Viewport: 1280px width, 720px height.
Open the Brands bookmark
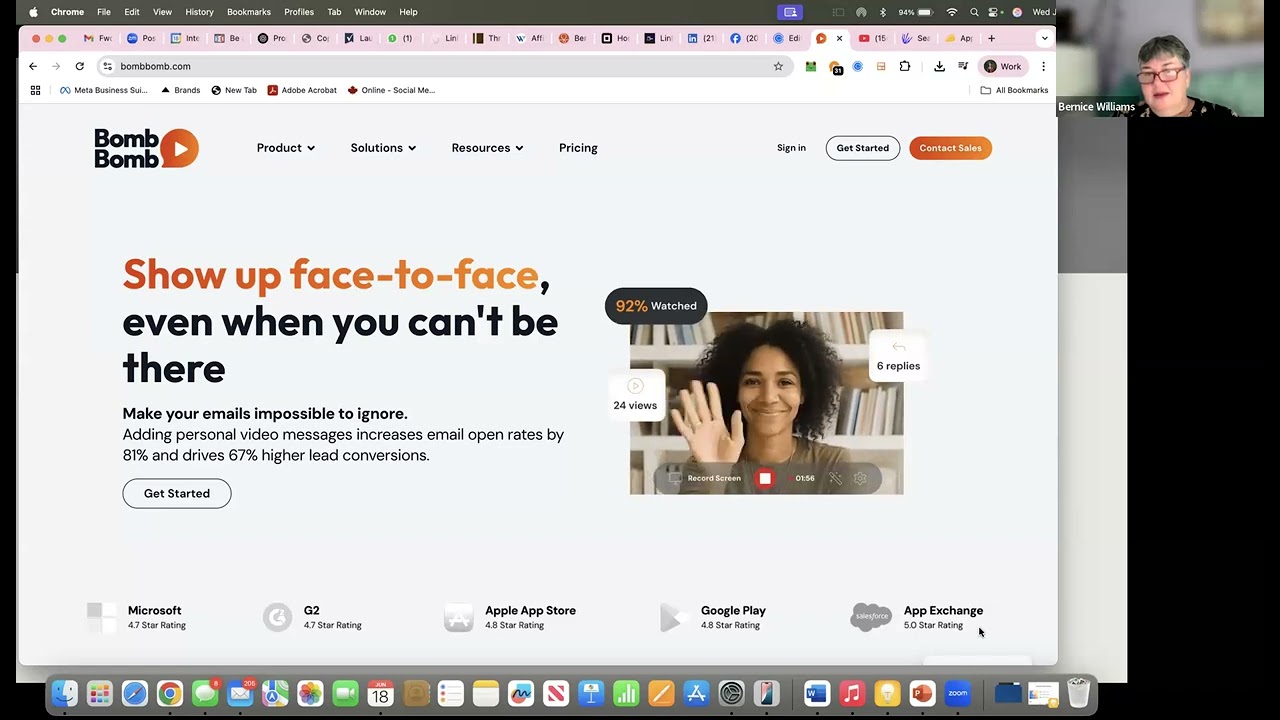[180, 90]
